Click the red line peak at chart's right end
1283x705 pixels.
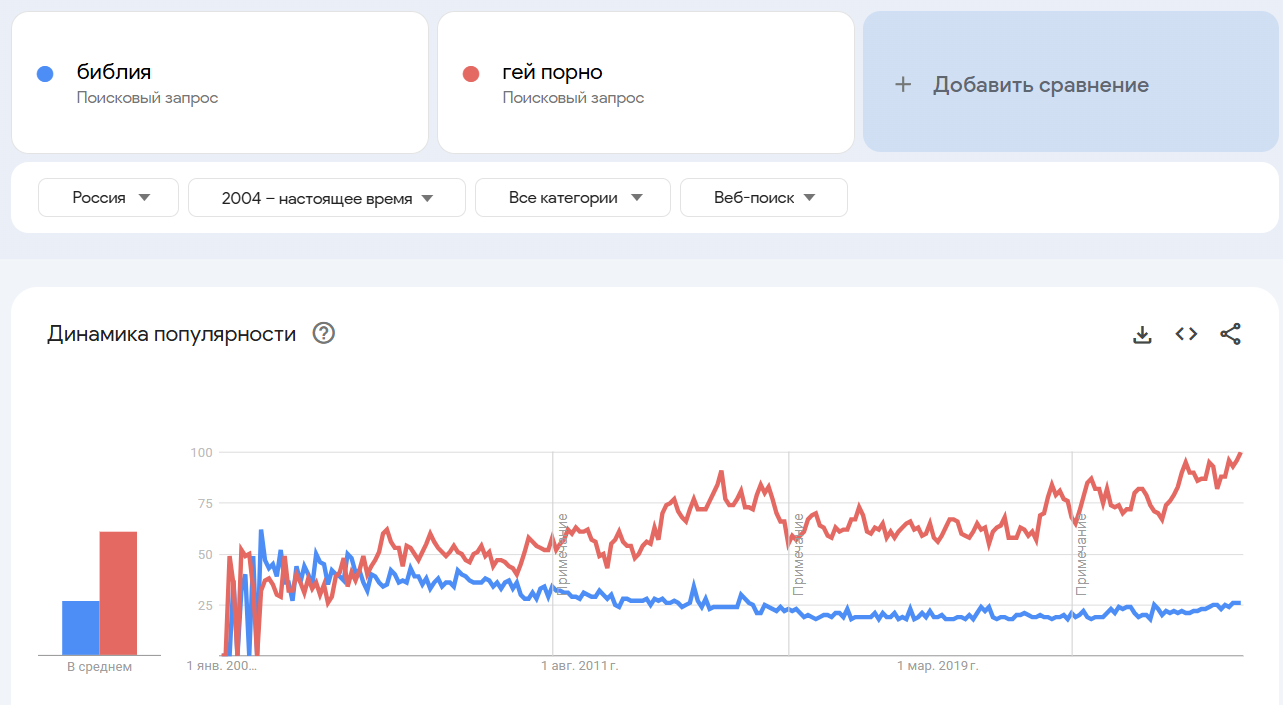pos(1240,454)
